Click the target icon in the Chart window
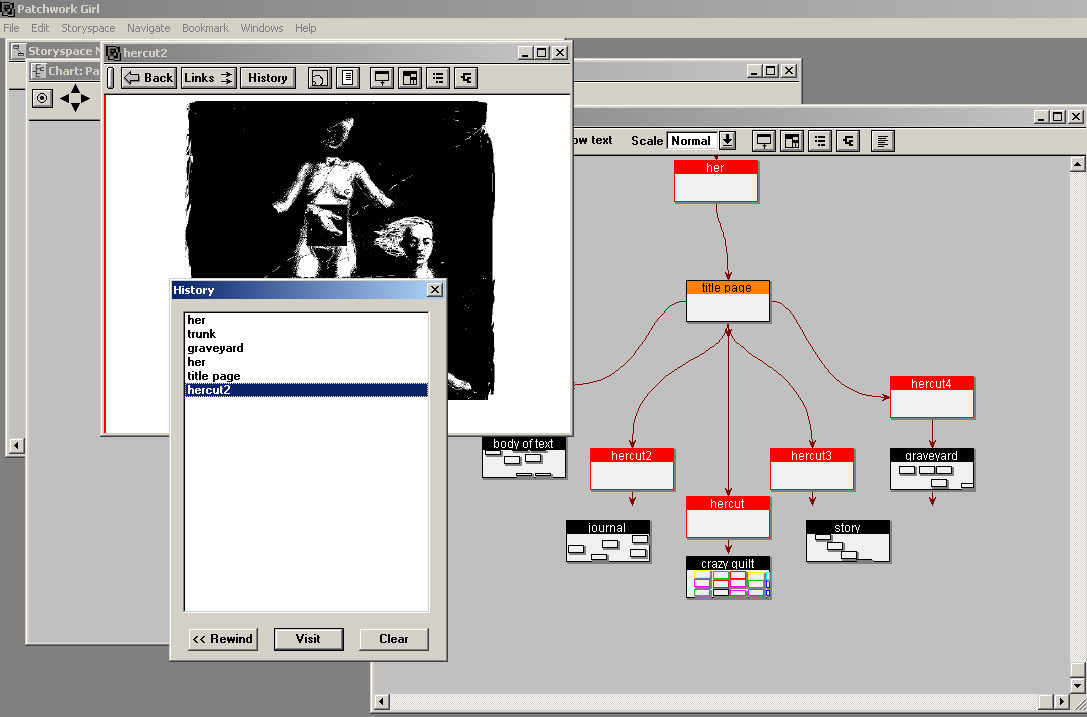This screenshot has height=717, width=1087. pyautogui.click(x=42, y=98)
